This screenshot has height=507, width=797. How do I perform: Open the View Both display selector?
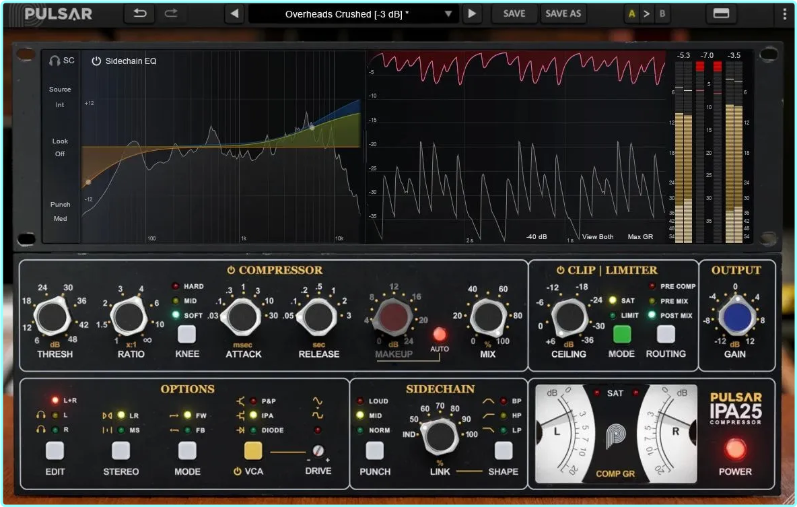tap(597, 236)
